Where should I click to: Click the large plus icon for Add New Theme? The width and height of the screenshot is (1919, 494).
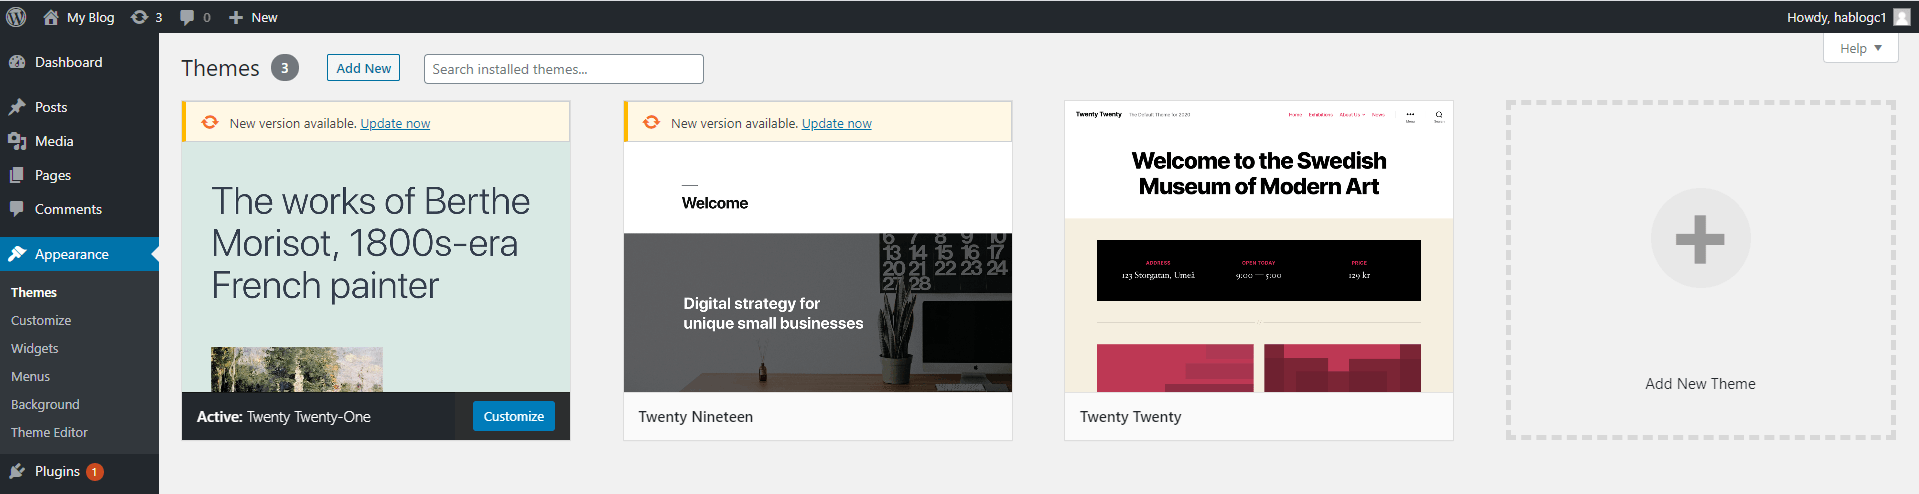click(1700, 239)
